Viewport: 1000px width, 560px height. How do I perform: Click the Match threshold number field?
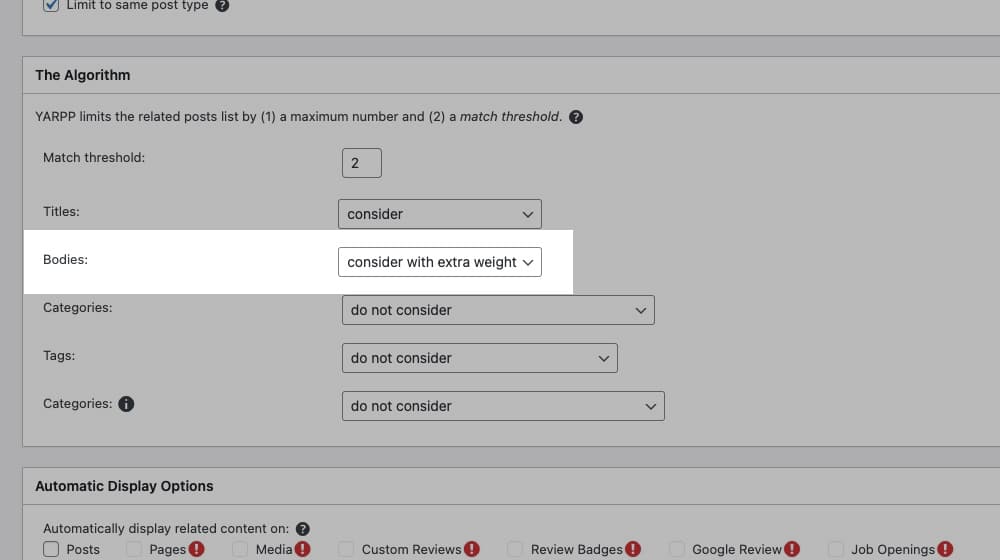[361, 163]
